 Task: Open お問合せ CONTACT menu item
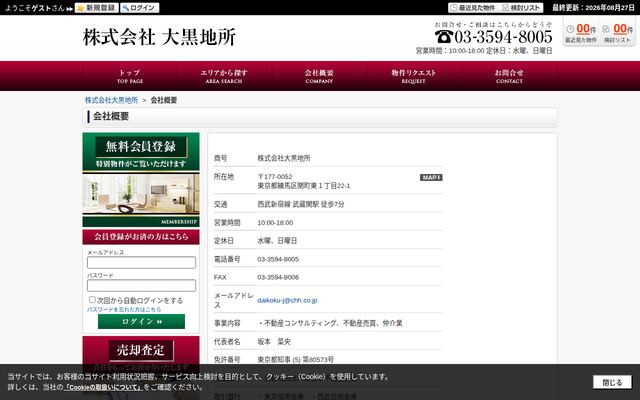pyautogui.click(x=509, y=76)
